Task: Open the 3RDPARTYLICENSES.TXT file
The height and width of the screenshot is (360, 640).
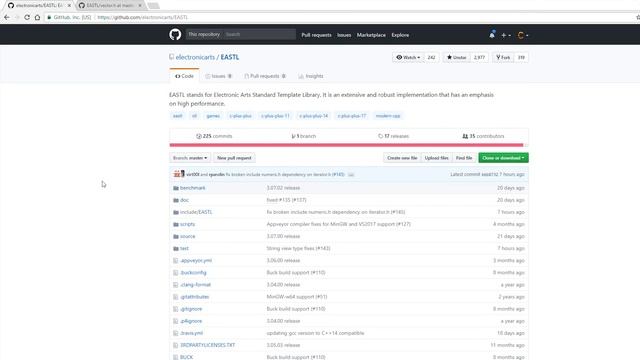Action: click(x=208, y=345)
